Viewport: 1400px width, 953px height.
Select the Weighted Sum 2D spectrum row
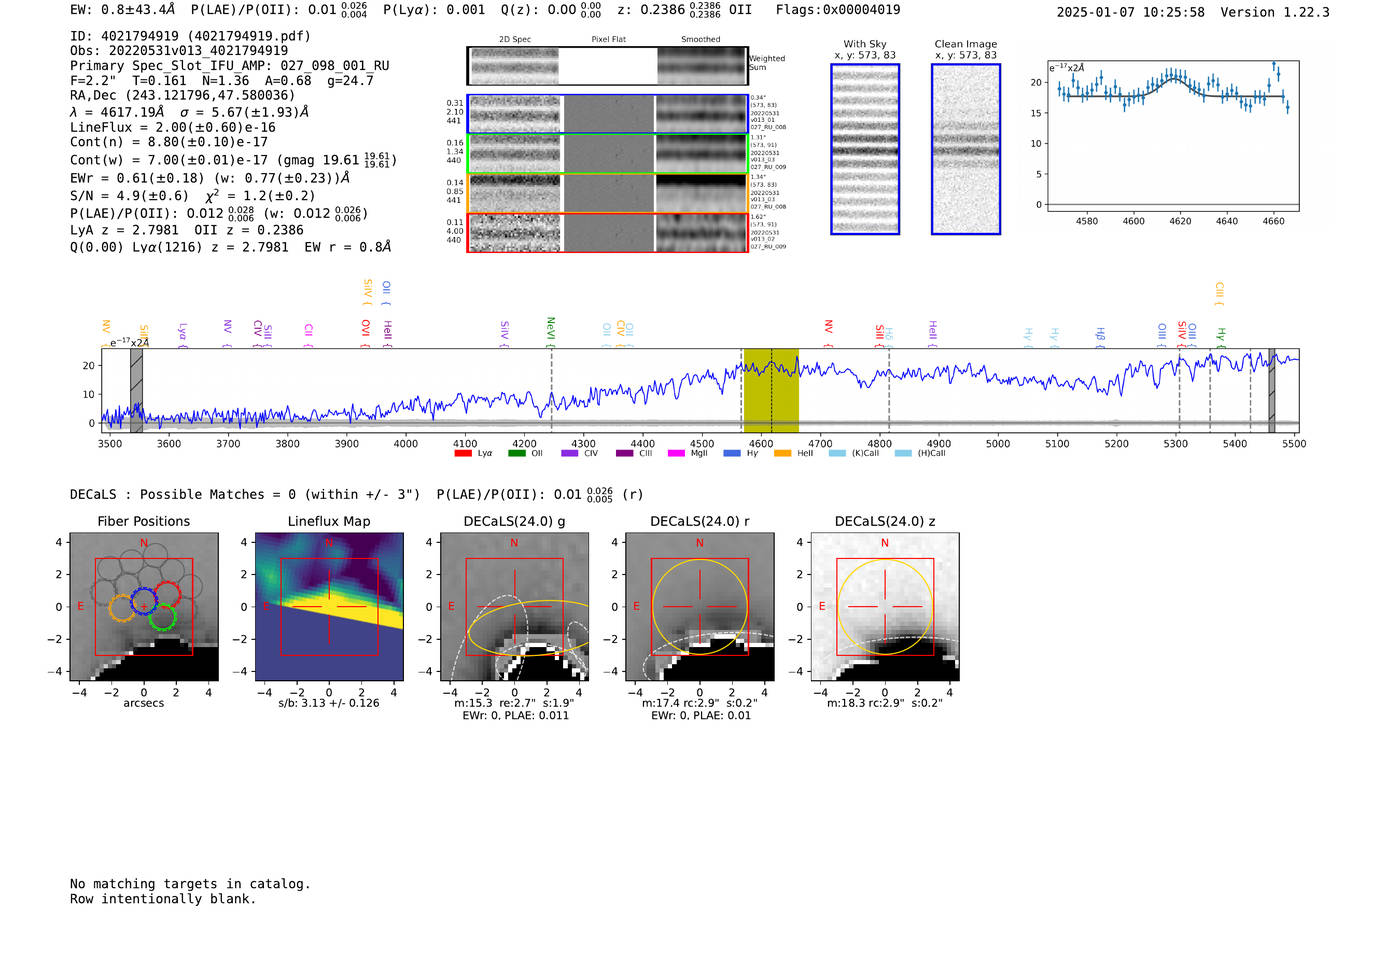[607, 66]
